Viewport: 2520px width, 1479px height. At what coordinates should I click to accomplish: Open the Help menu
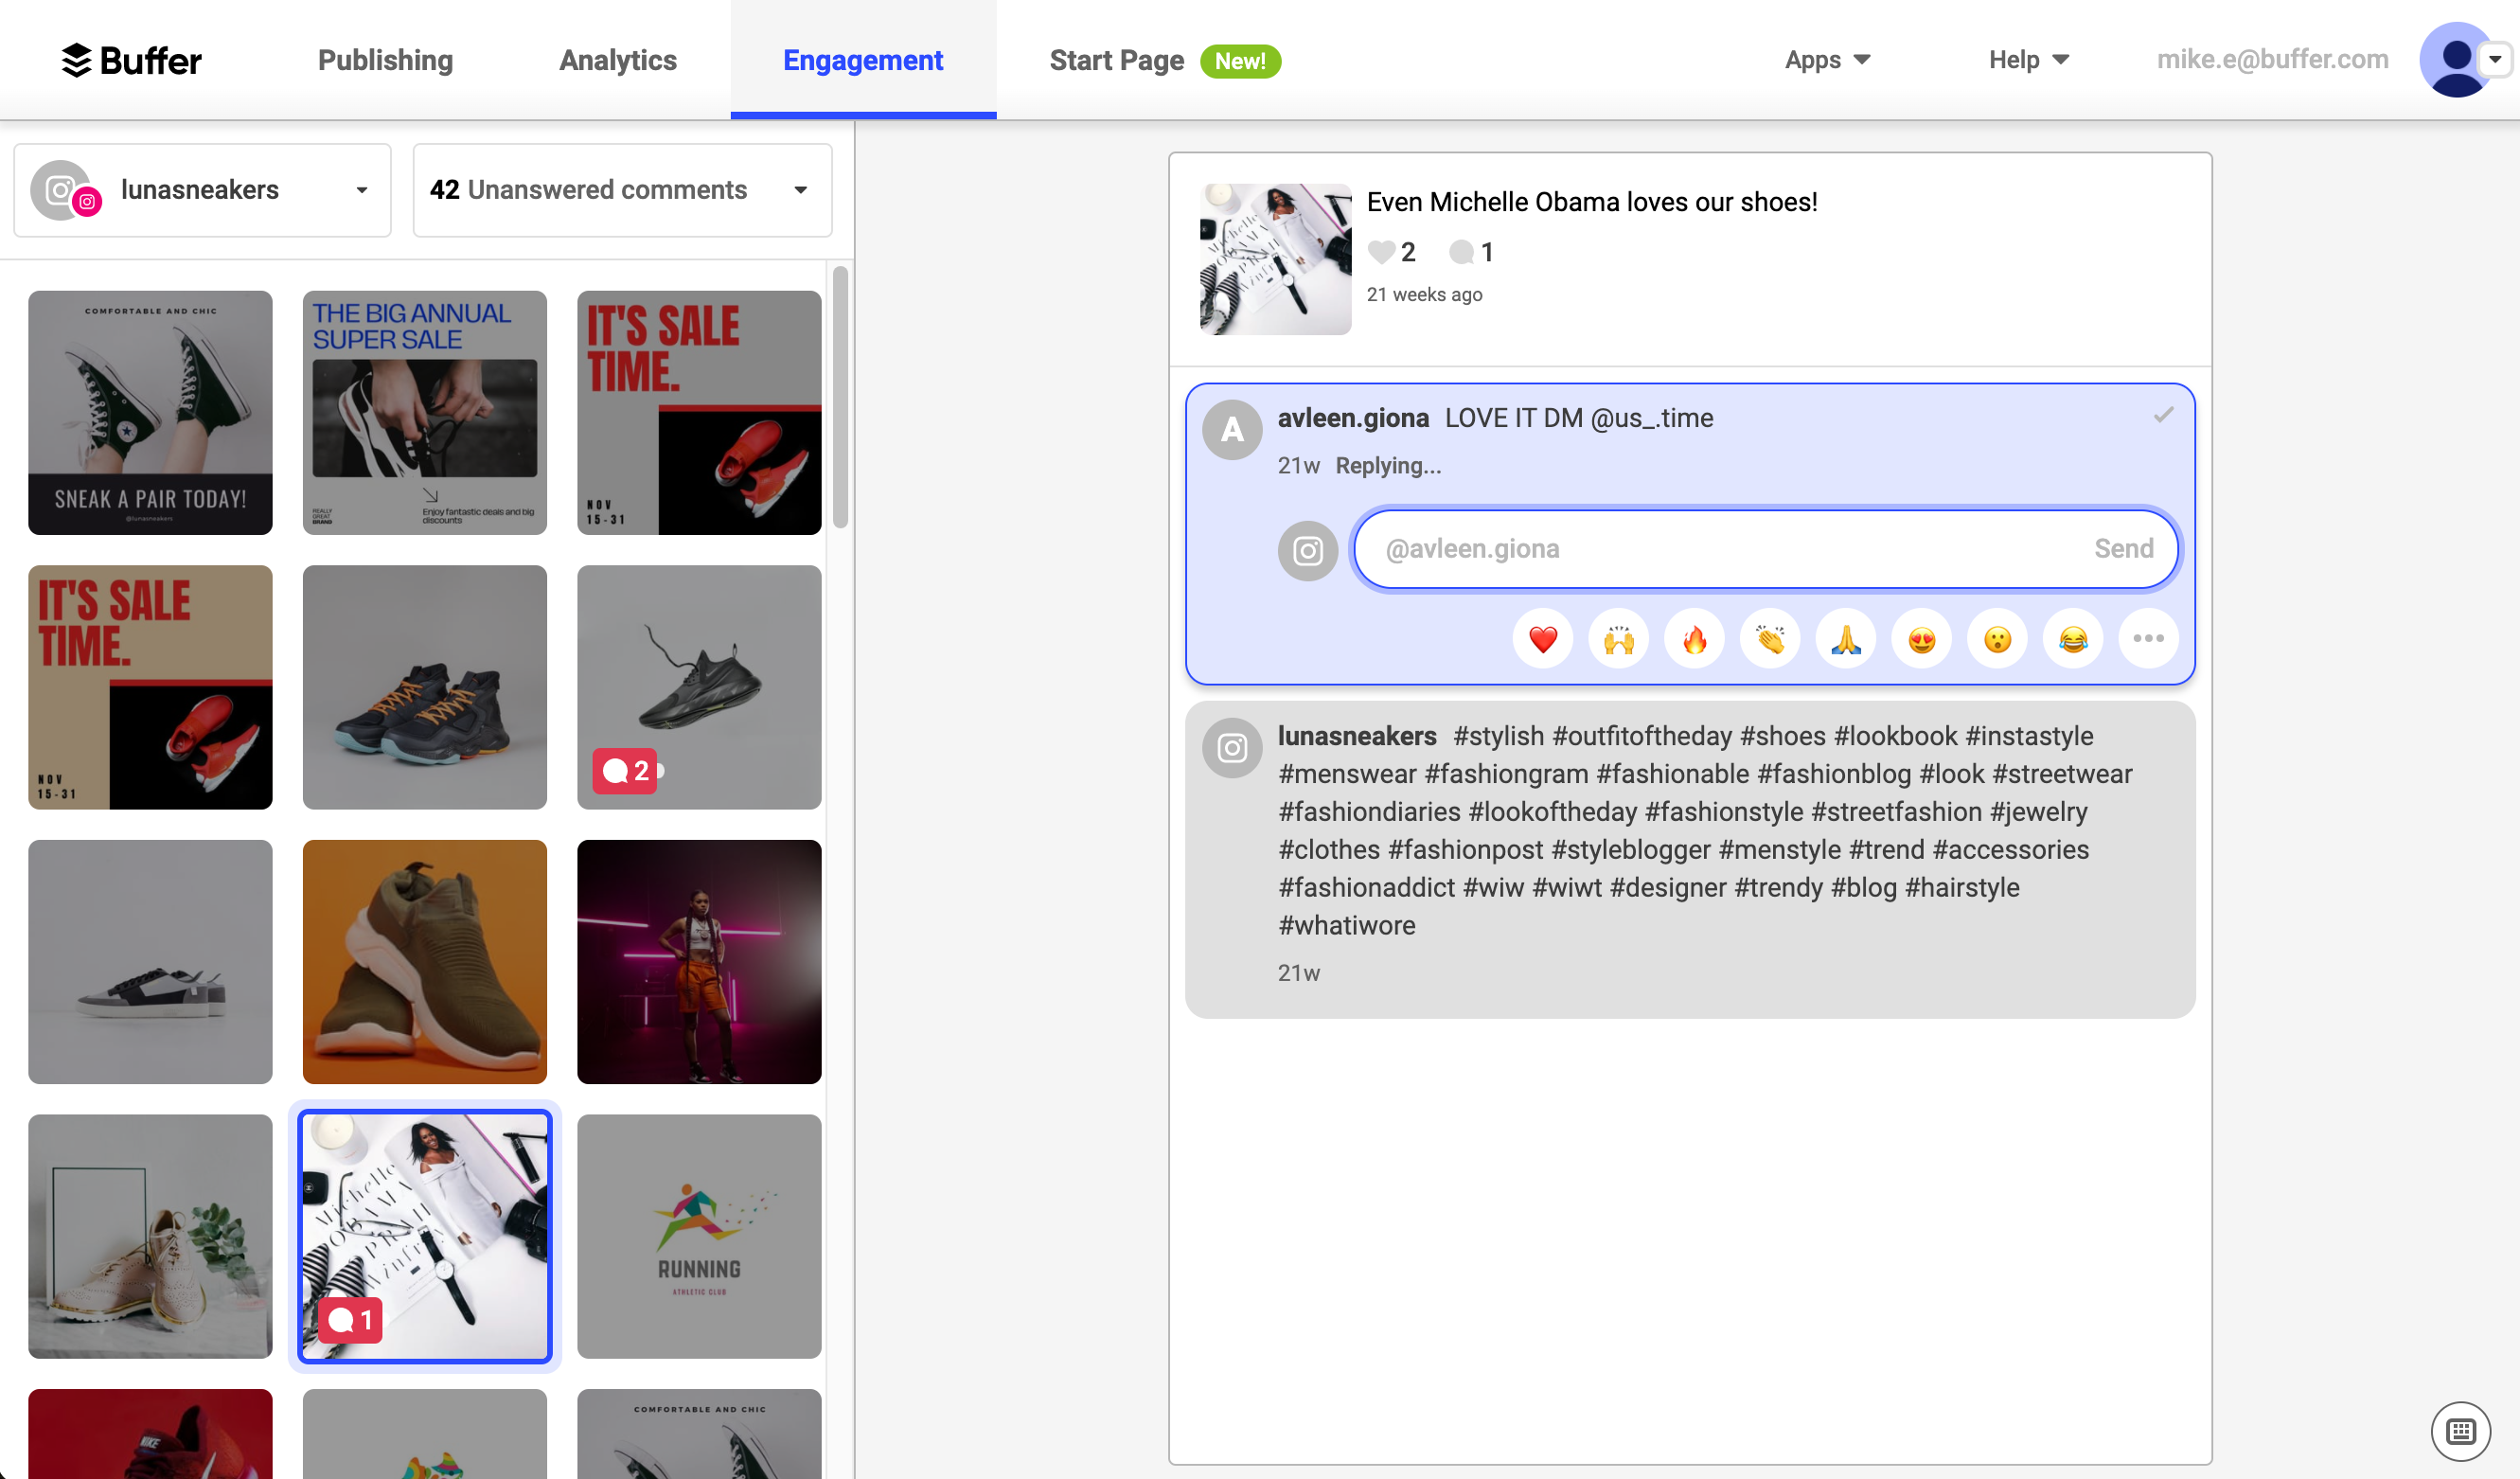(x=2027, y=59)
